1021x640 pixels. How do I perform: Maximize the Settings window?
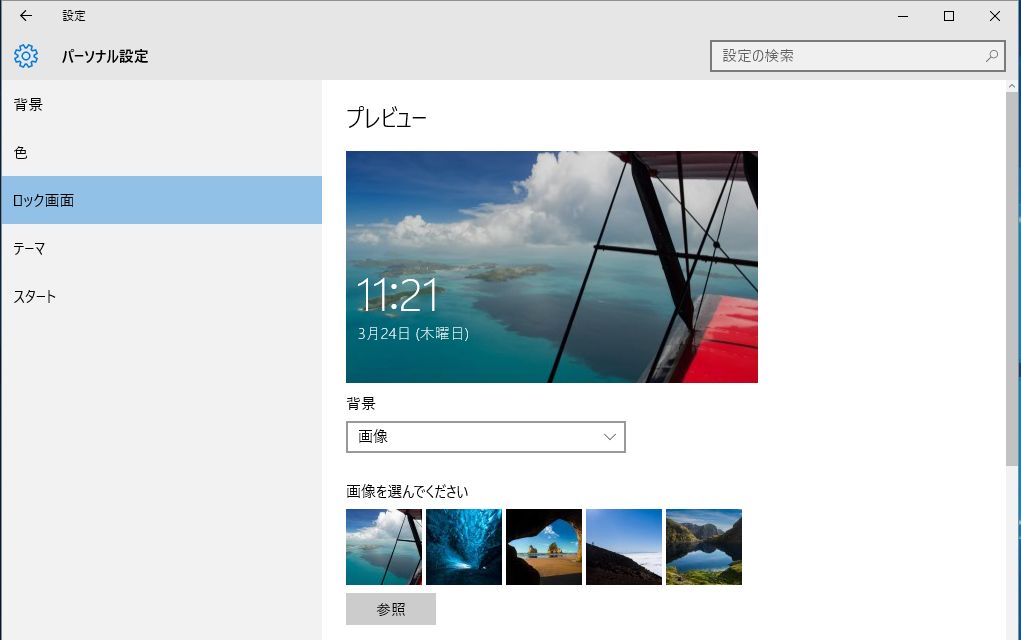pyautogui.click(x=949, y=16)
